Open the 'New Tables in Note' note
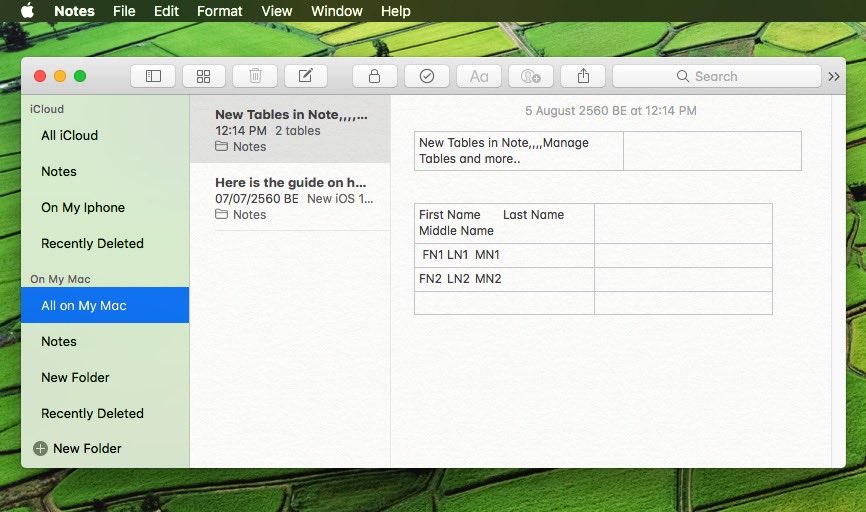This screenshot has width=866, height=512. pos(291,130)
